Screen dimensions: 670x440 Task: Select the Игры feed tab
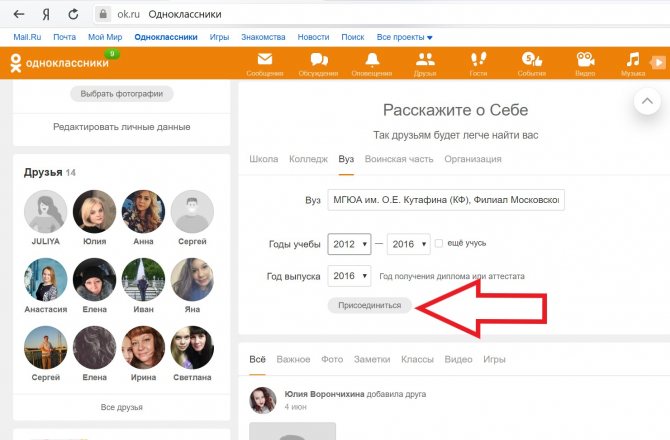pos(494,359)
